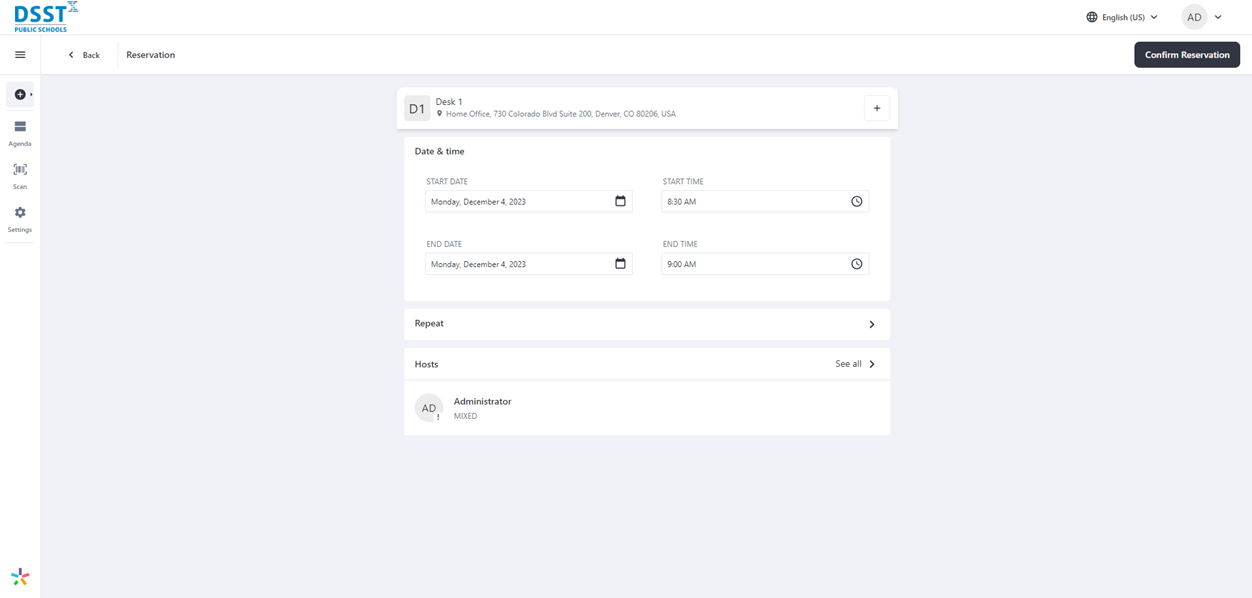Viewport: 1252px width, 598px height.
Task: Click the create new plus icon in sidebar
Action: click(20, 94)
